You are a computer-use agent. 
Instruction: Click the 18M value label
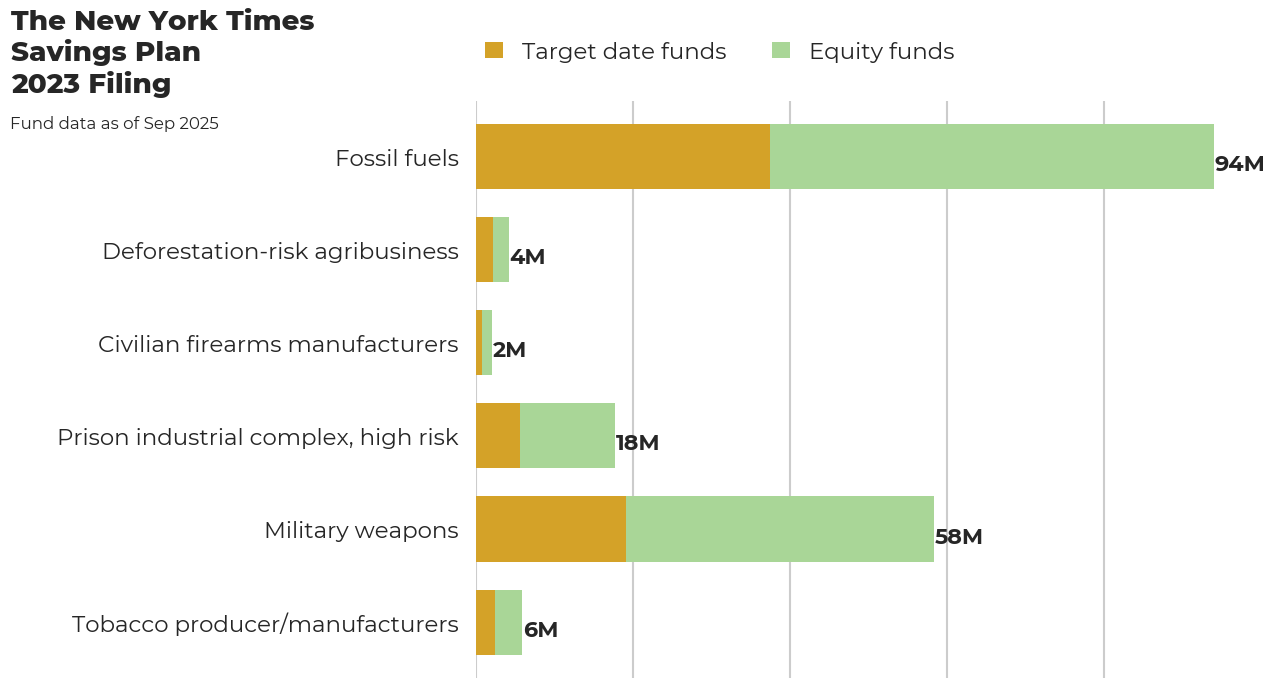click(x=637, y=443)
